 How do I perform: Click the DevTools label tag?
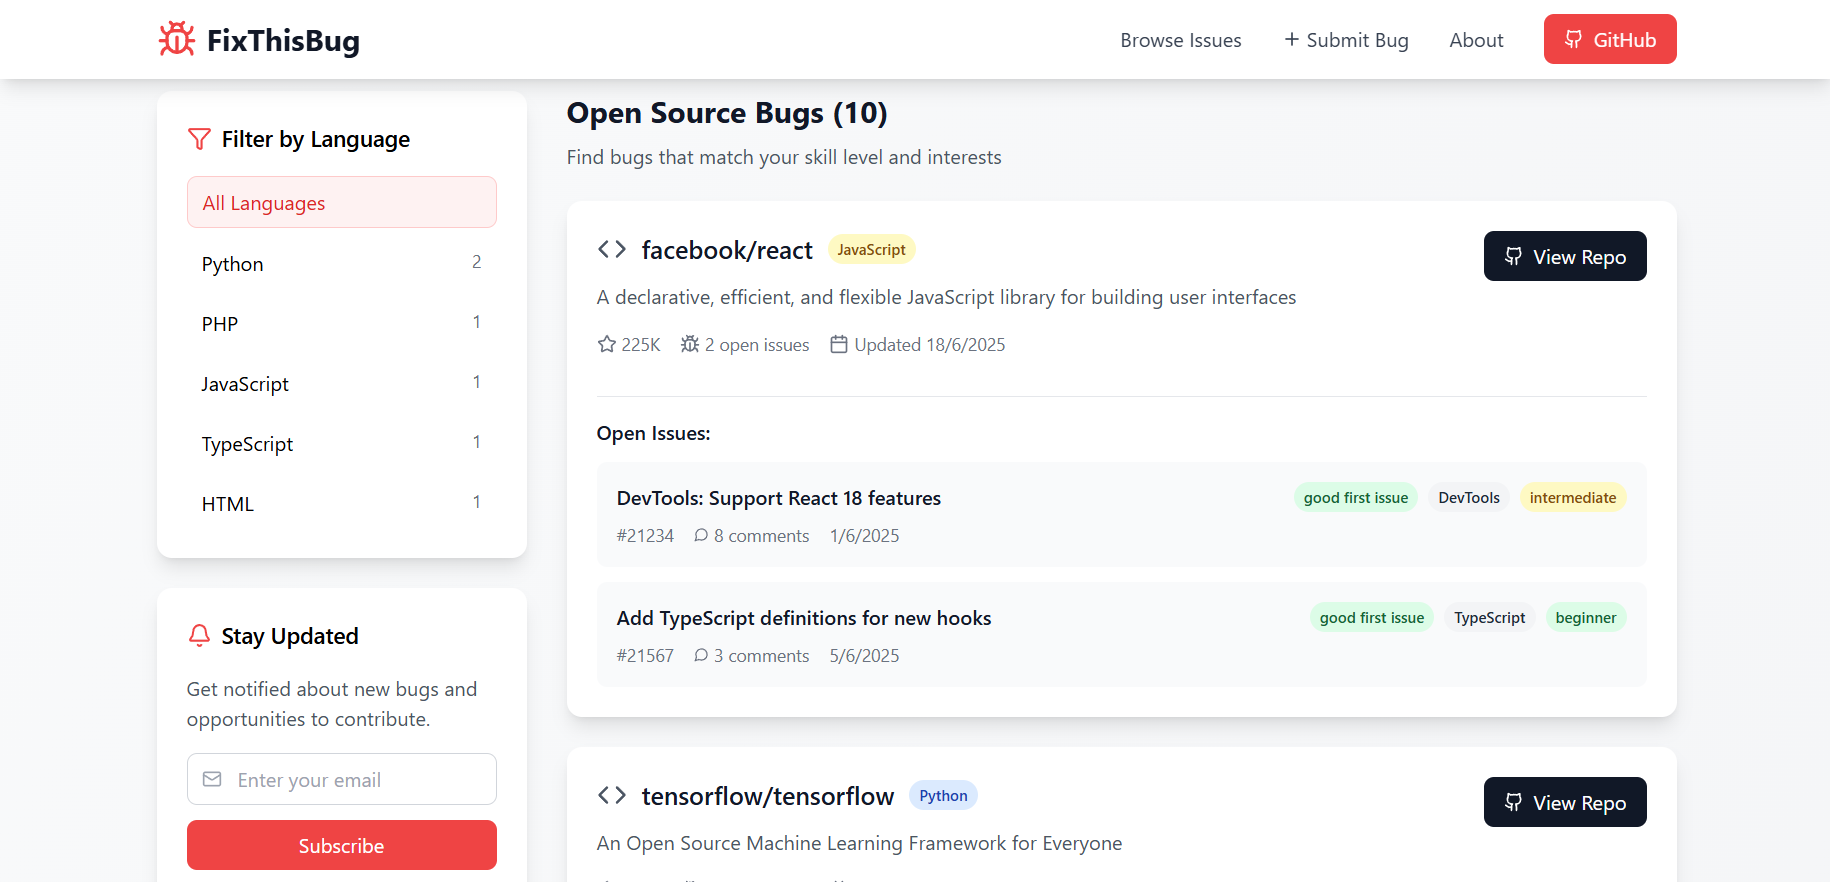click(x=1469, y=497)
